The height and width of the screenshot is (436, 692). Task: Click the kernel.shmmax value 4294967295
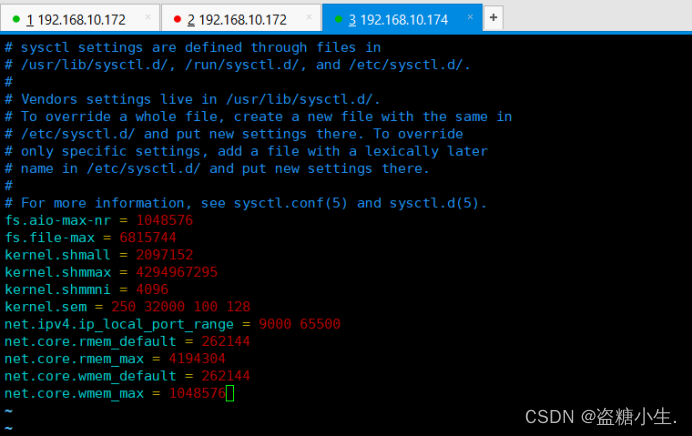[x=177, y=272]
